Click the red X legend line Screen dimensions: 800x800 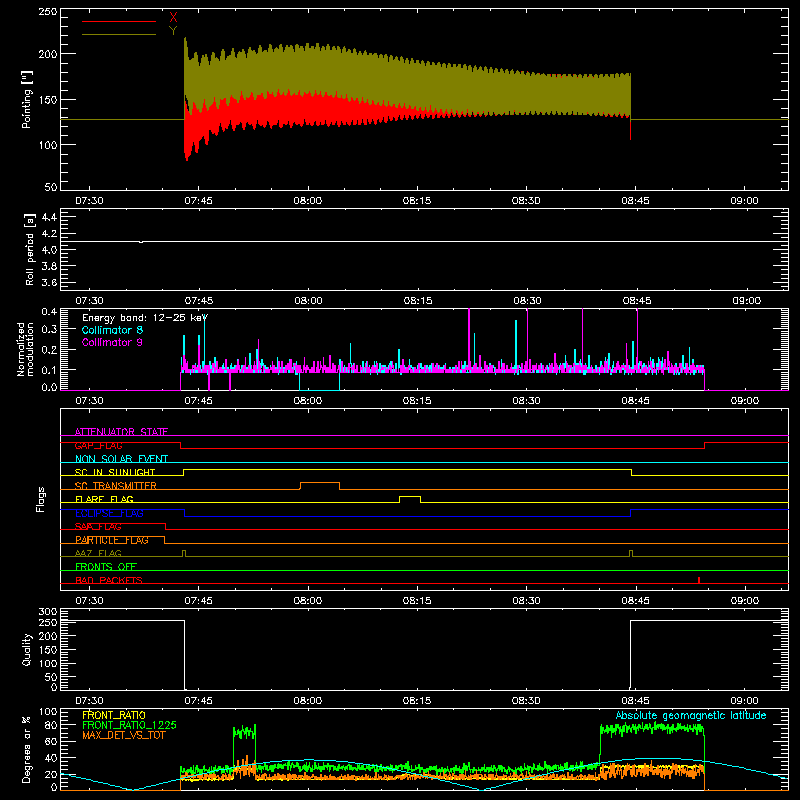click(x=119, y=21)
